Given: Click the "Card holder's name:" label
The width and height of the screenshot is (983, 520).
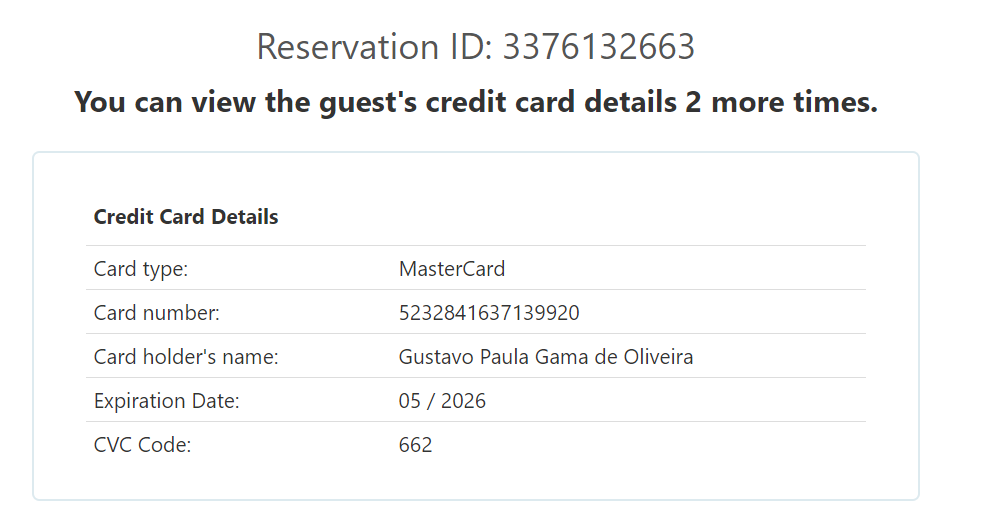Looking at the screenshot, I should point(186,357).
